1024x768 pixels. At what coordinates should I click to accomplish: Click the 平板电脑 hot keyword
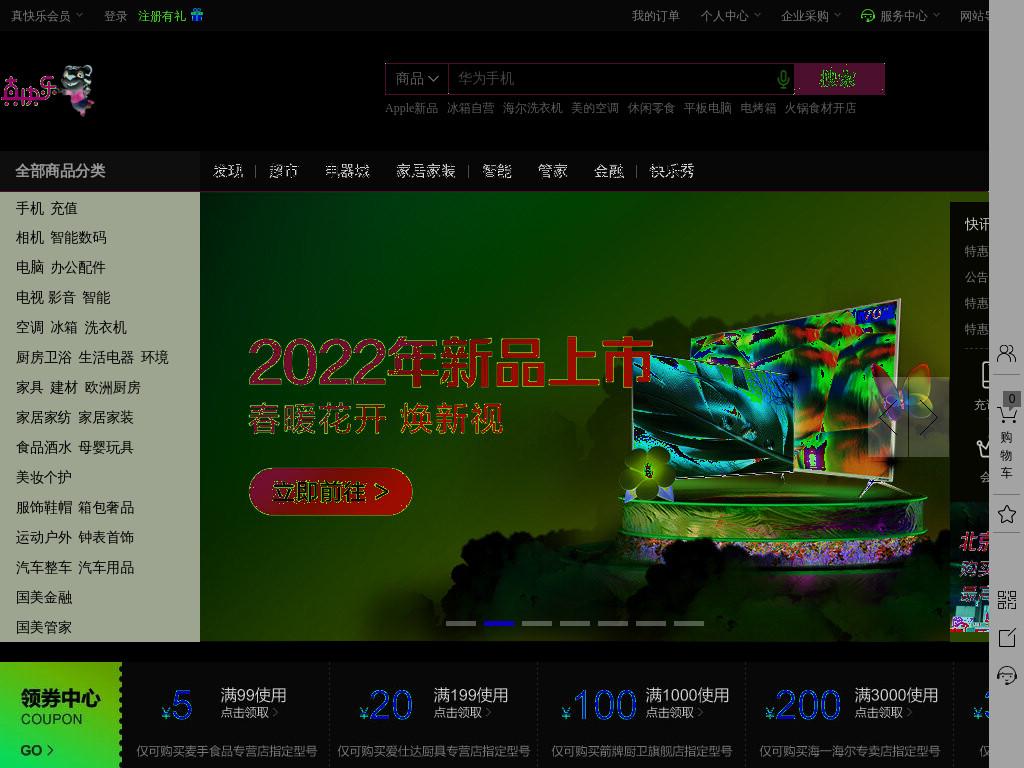[x=707, y=108]
